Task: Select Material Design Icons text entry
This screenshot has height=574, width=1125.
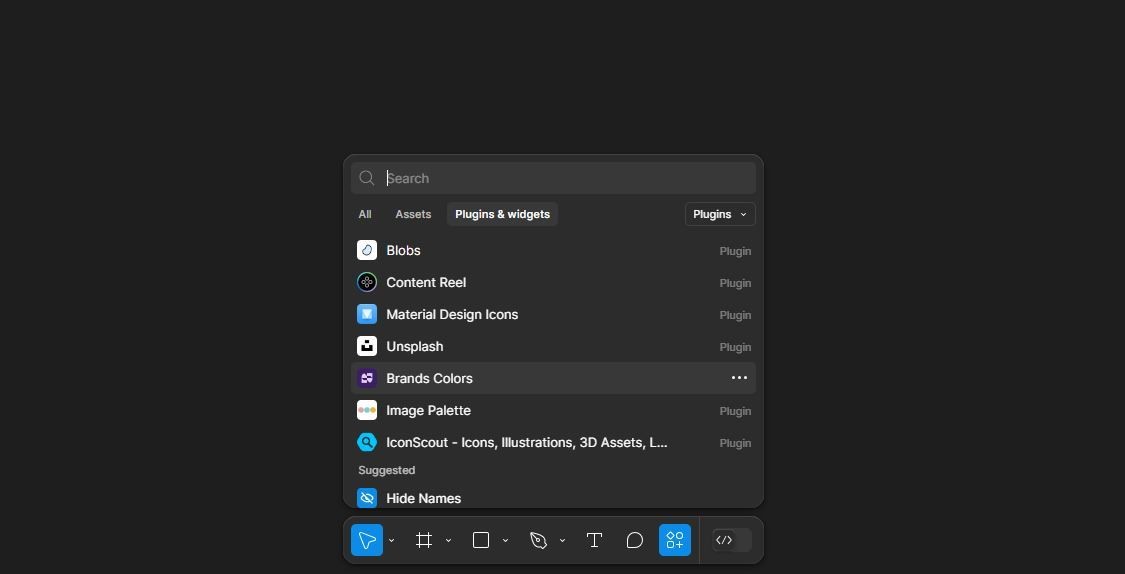Action: click(452, 314)
